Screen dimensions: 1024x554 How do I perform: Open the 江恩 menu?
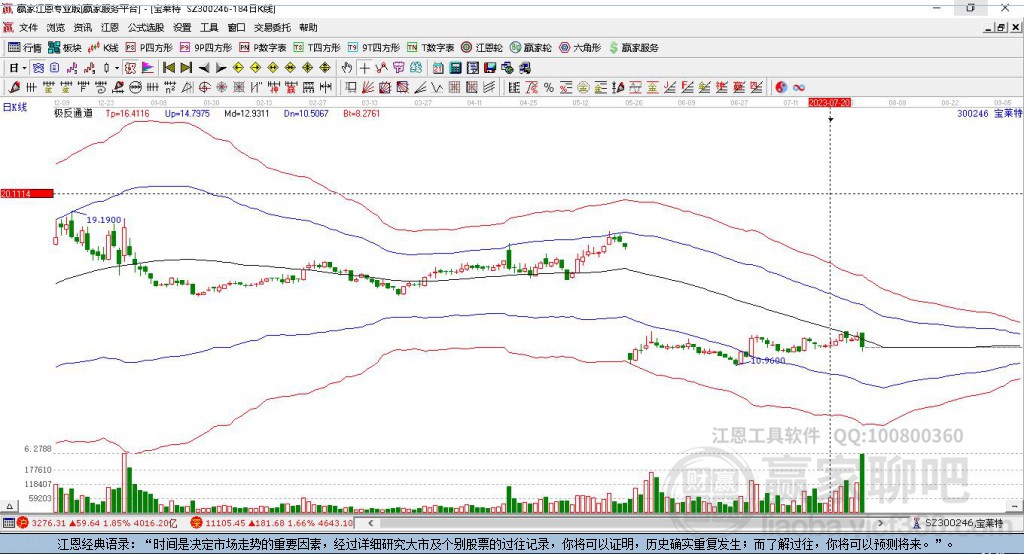tap(110, 27)
